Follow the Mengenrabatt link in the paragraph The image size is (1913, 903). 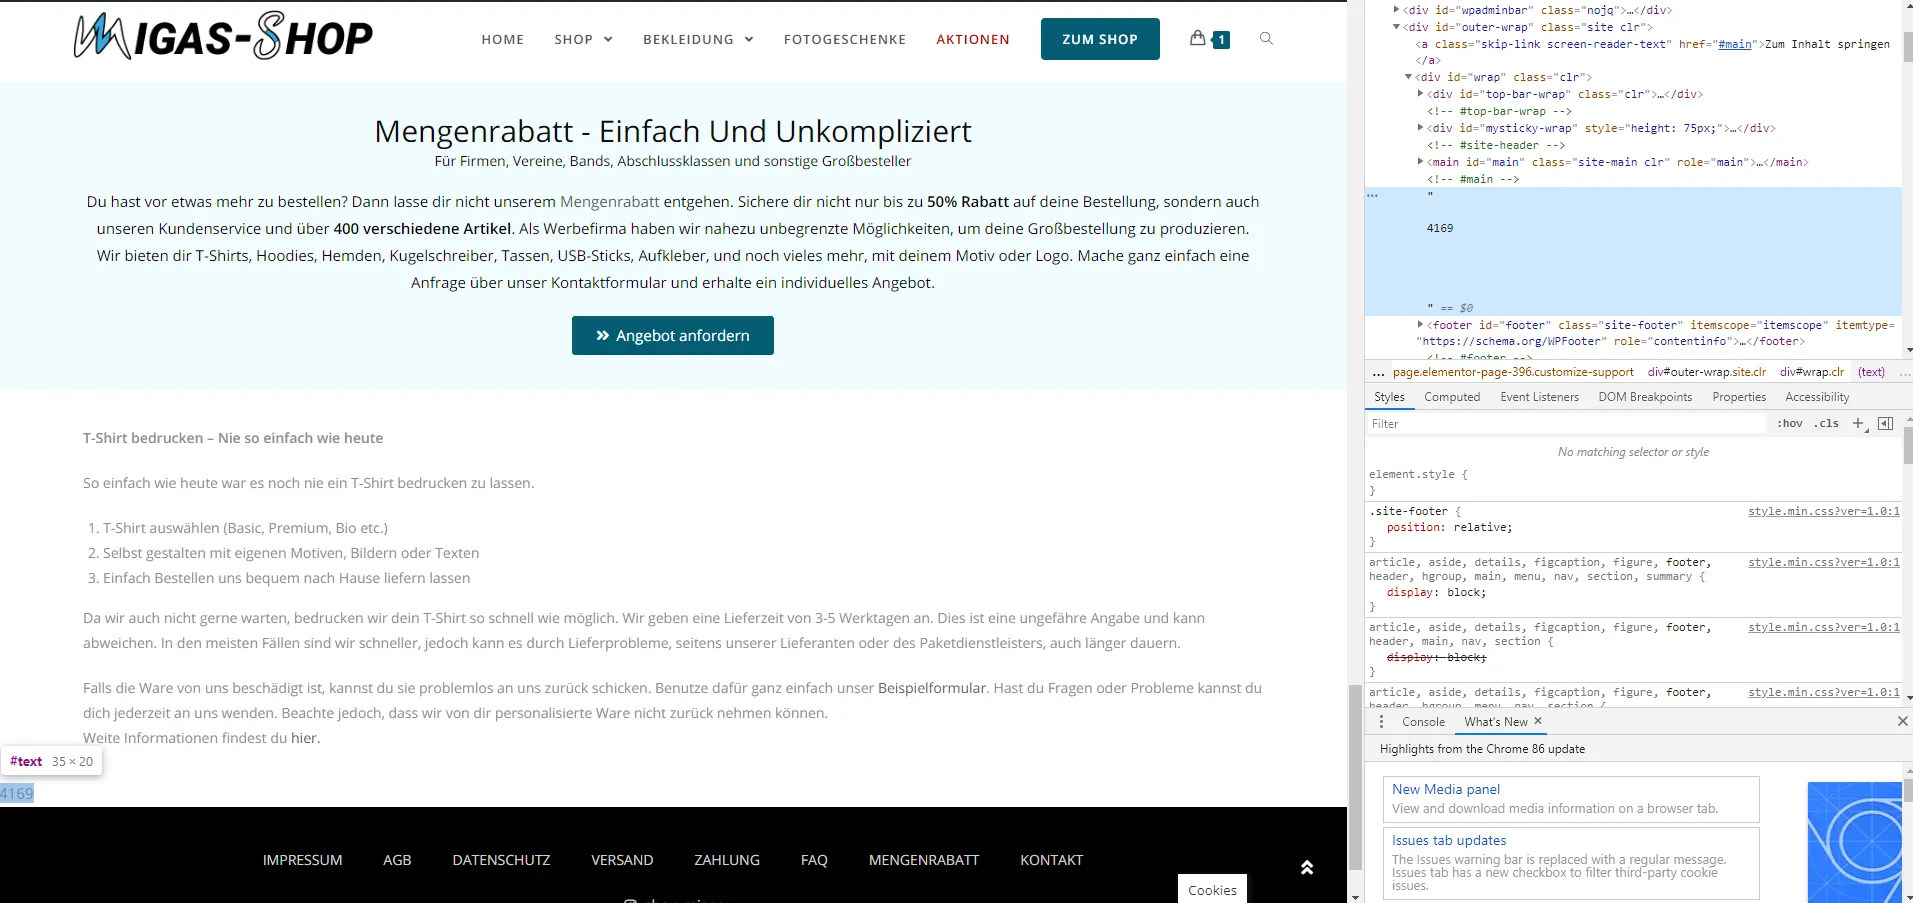click(610, 202)
